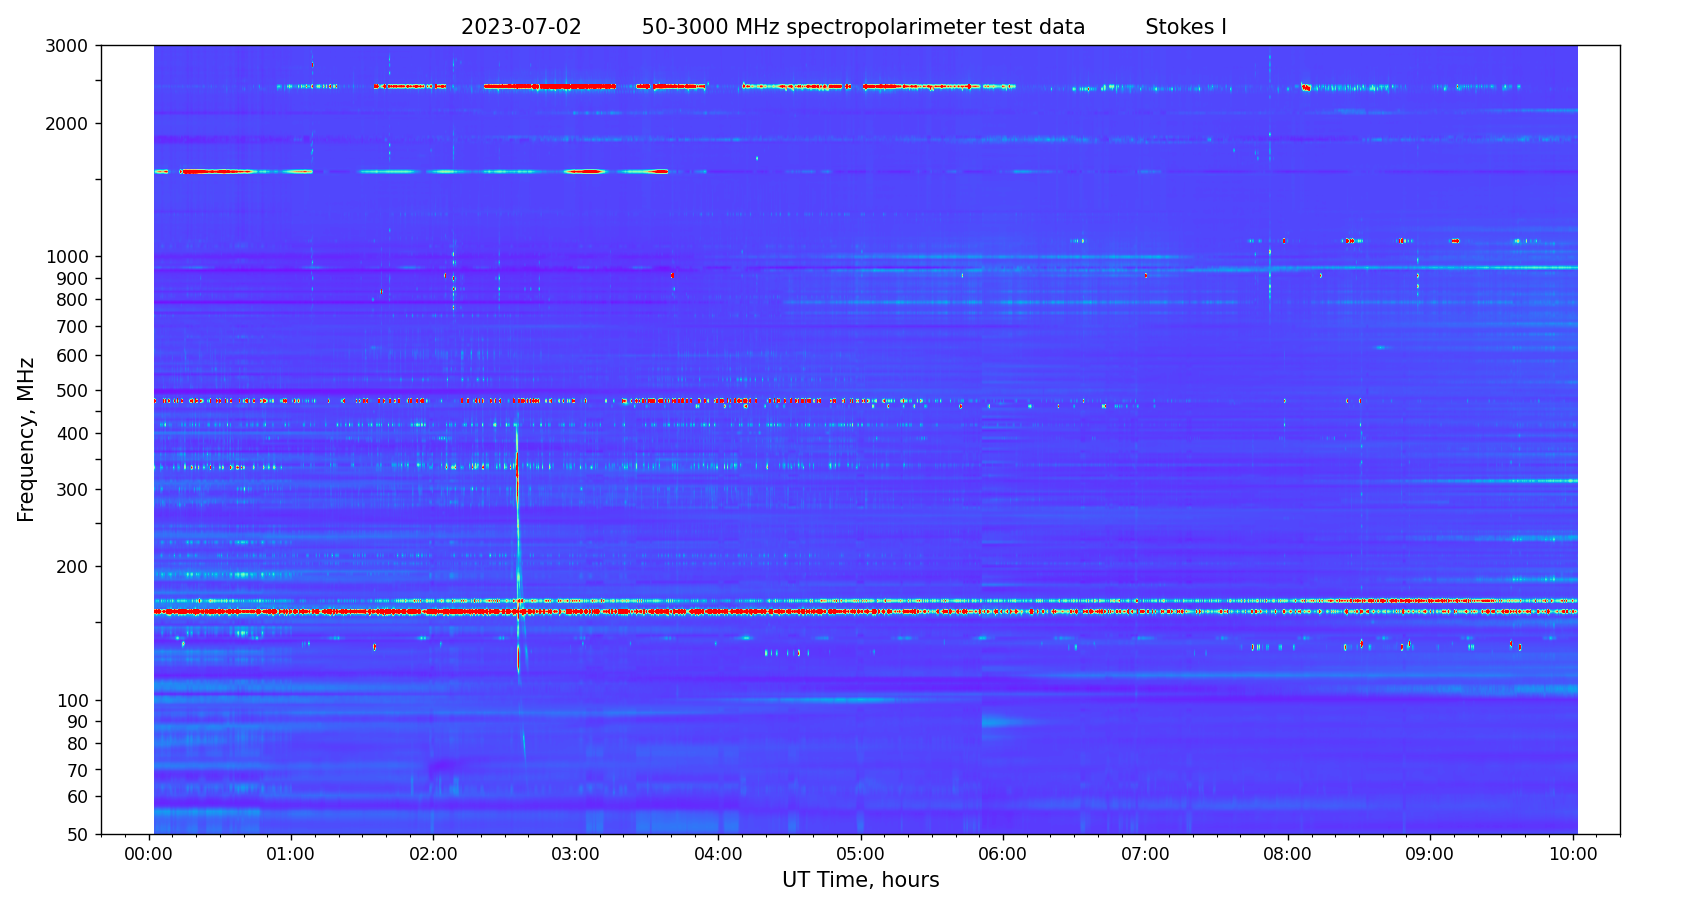Select the 05:00 time tick label

[x=860, y=854]
